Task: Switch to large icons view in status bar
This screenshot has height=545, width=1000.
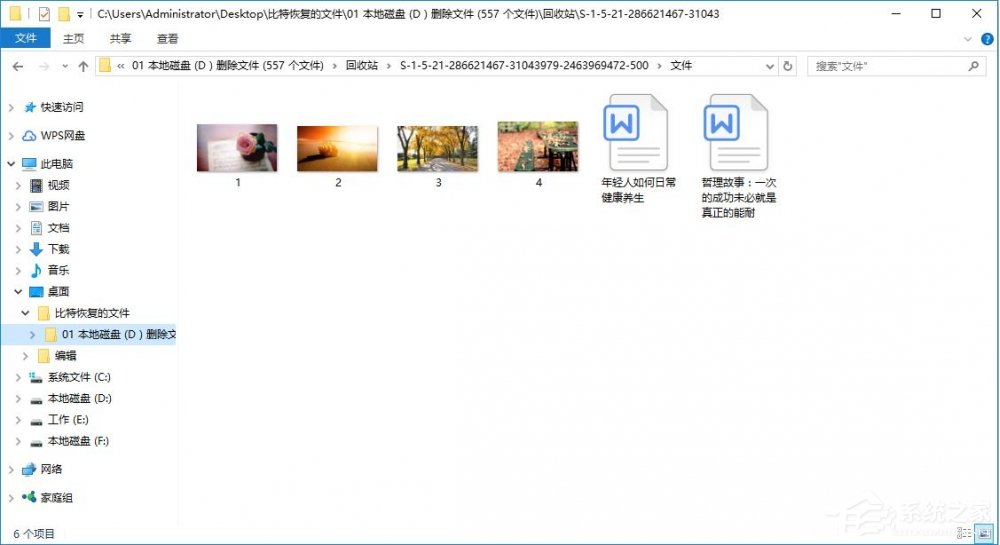Action: [984, 534]
